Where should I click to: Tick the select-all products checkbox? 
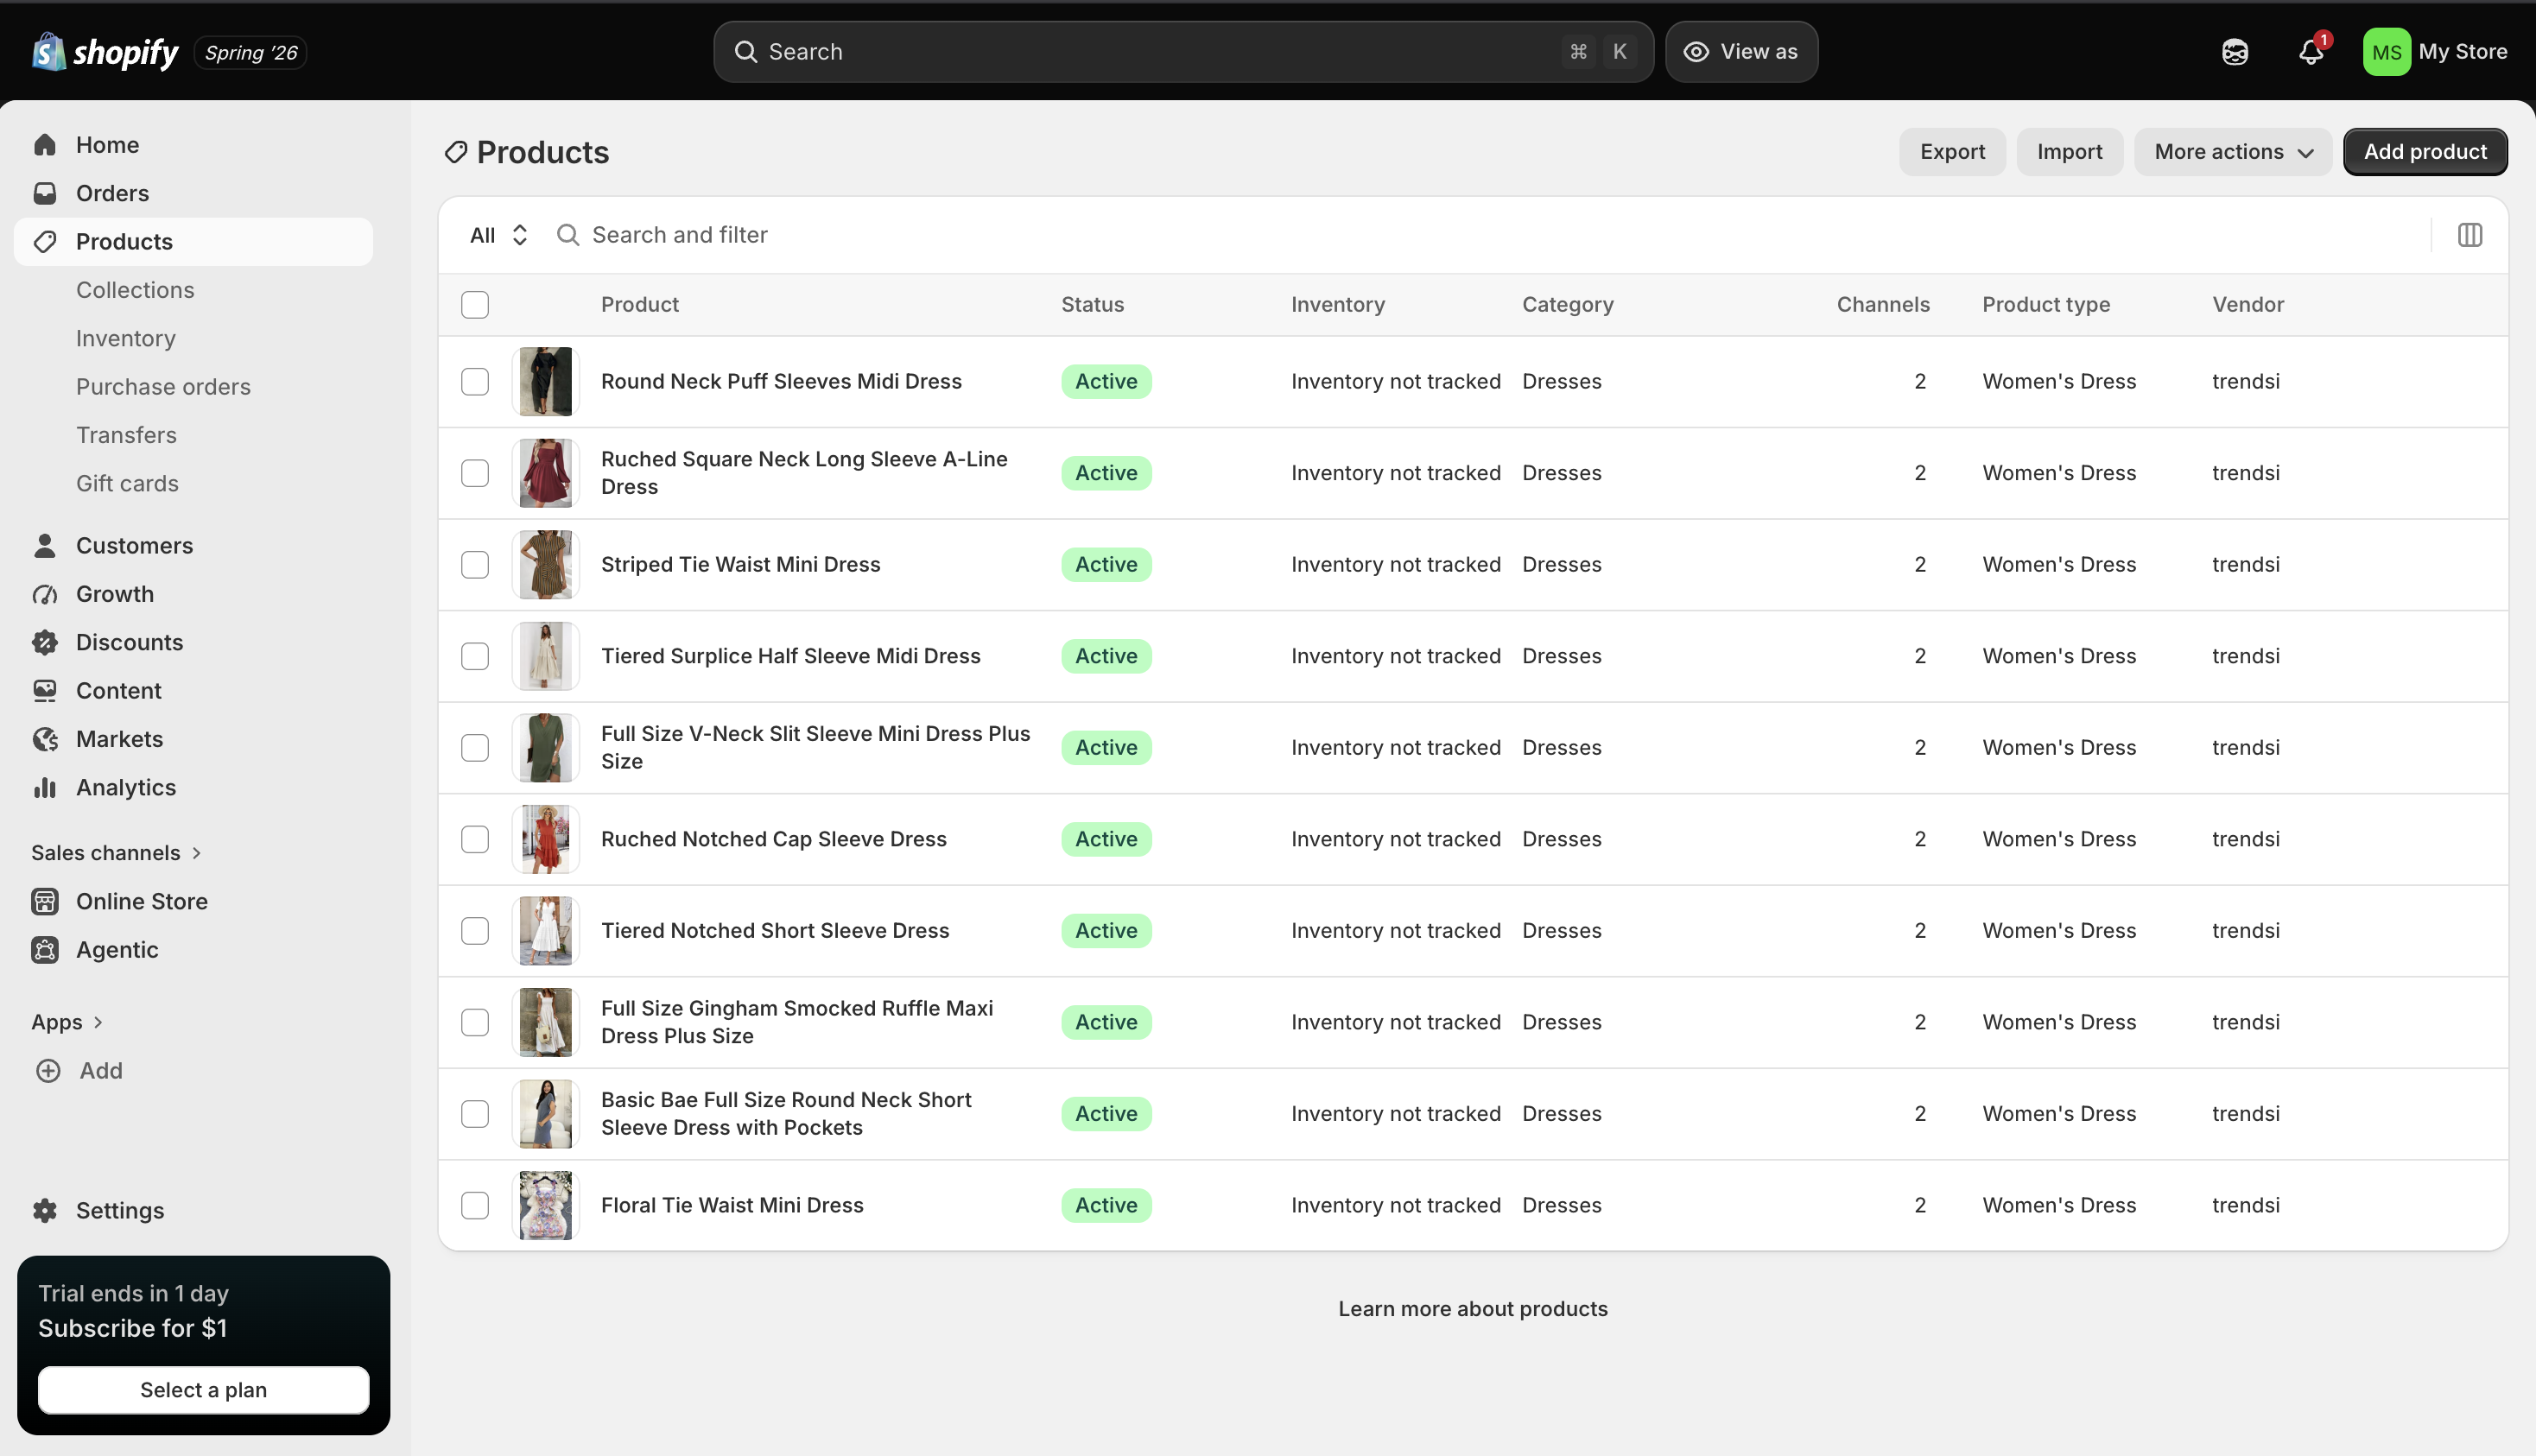475,304
